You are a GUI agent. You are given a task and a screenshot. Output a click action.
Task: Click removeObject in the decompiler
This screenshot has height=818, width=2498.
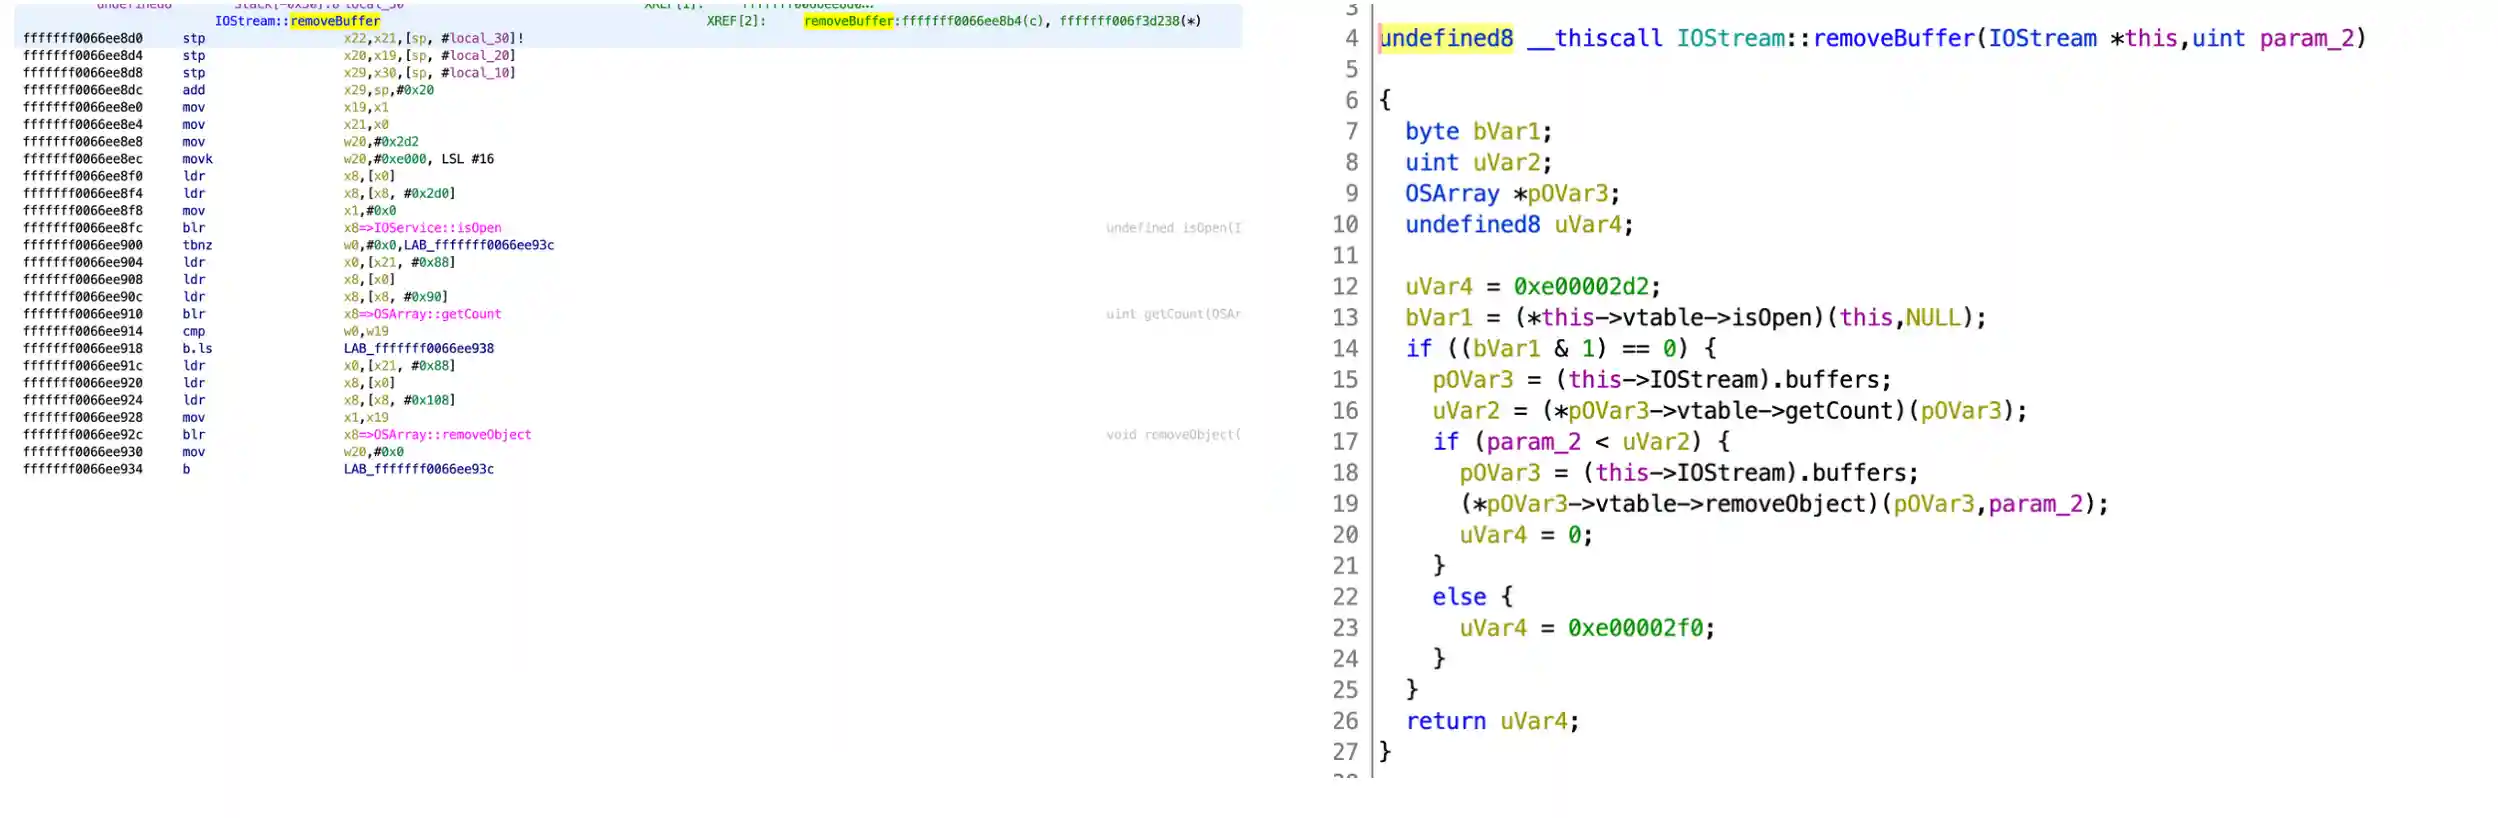1785,503
